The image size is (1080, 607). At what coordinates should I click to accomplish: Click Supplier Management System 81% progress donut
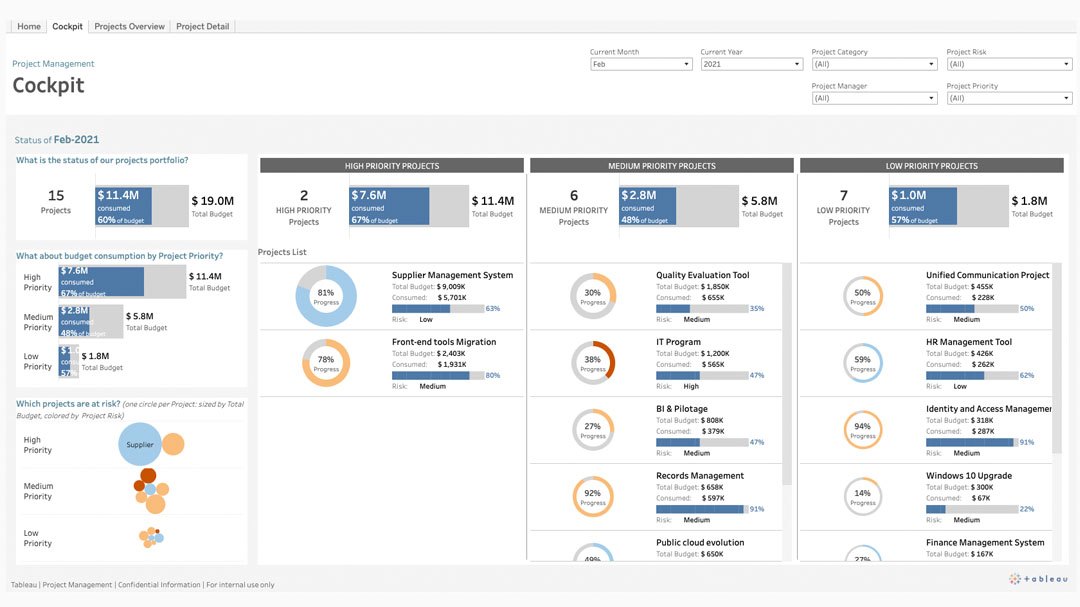[326, 296]
